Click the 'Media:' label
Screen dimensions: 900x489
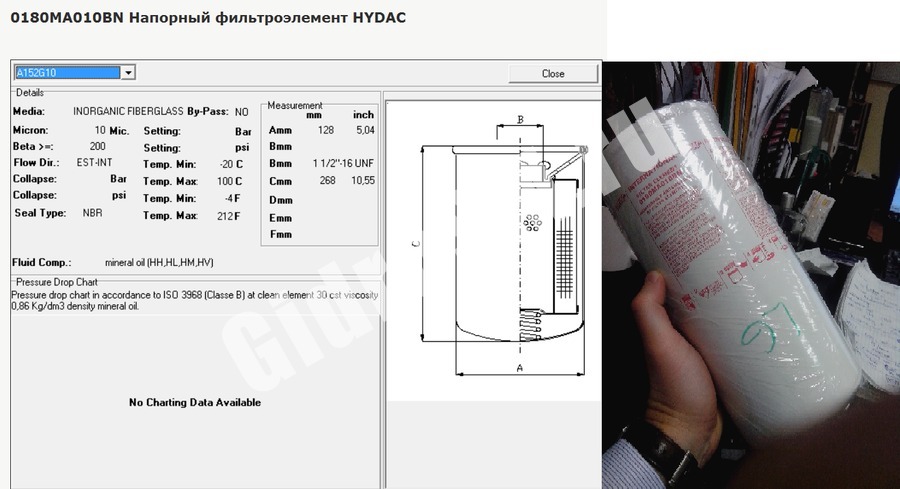click(x=29, y=111)
